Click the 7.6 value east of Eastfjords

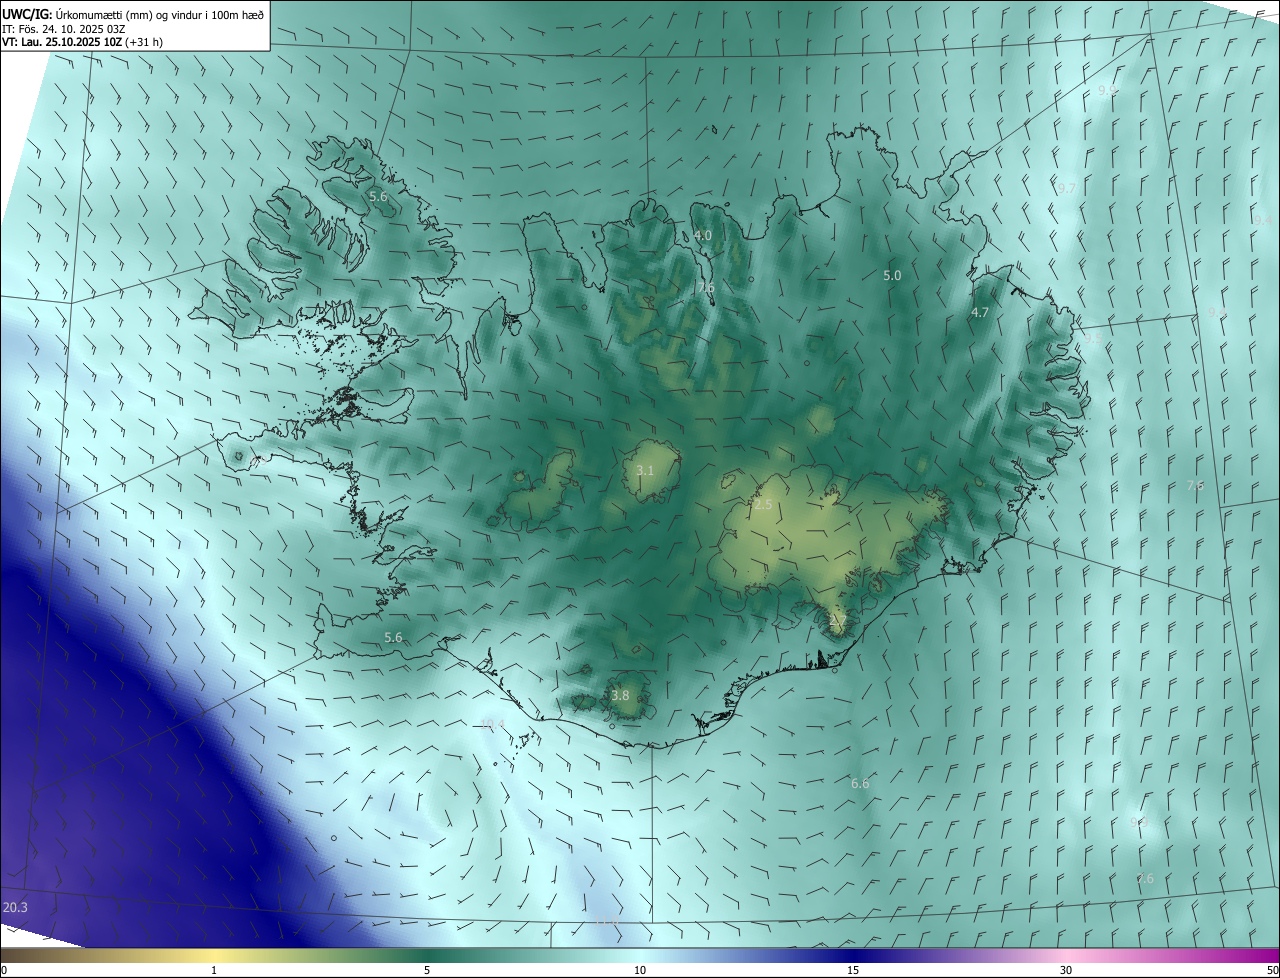[1195, 485]
